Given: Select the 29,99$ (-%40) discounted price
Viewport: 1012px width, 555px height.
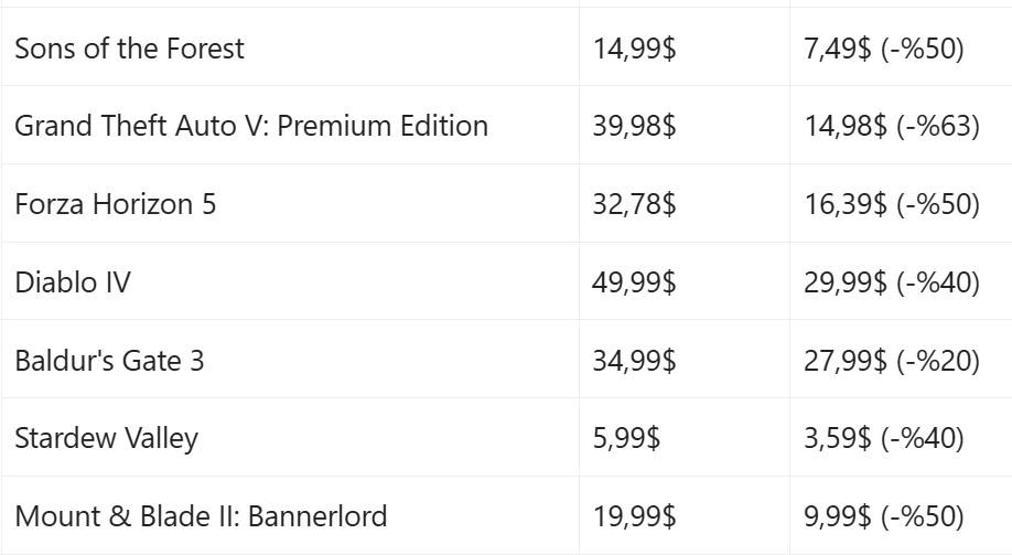Looking at the screenshot, I should click(891, 282).
